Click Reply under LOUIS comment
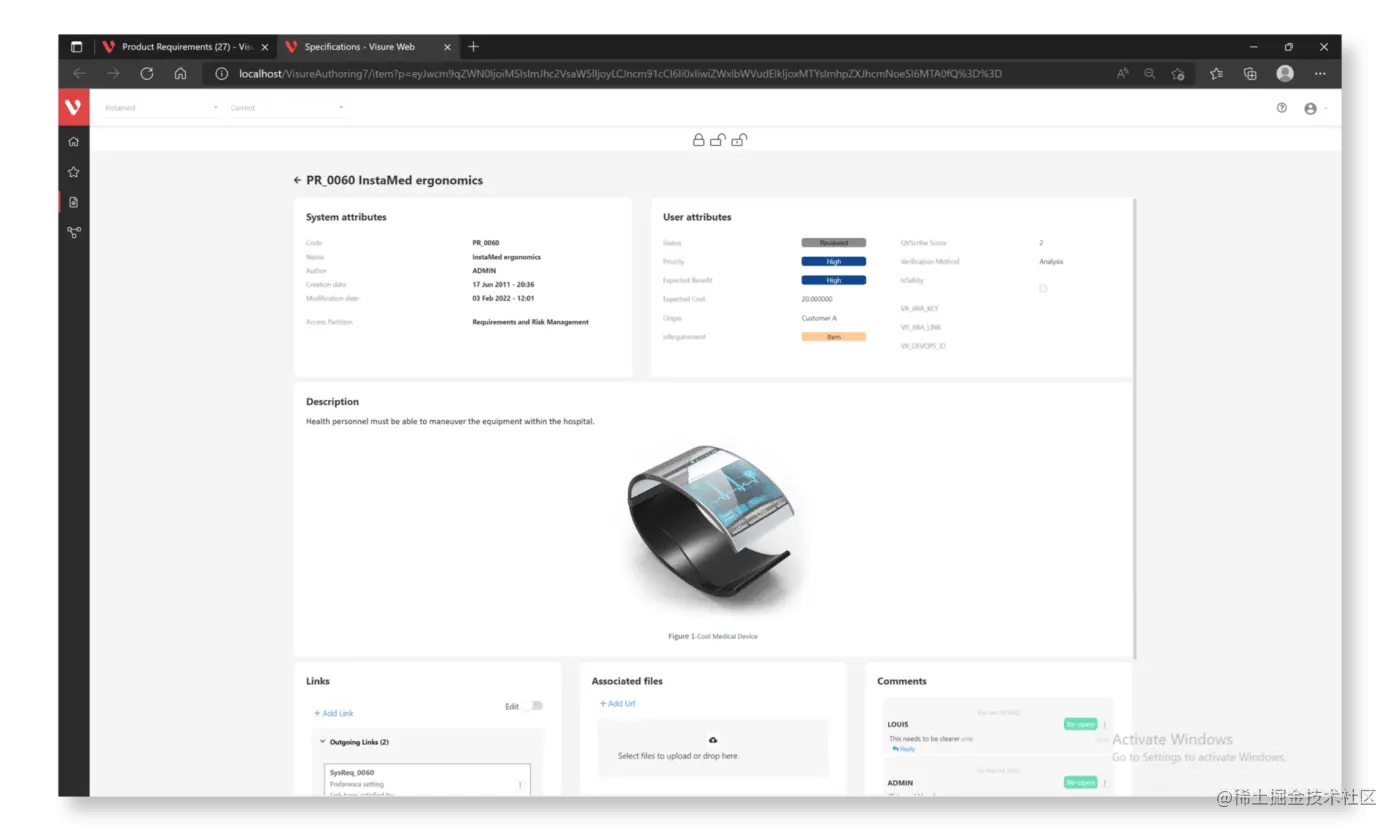Screen dimensions: 1400x831 coord(903,749)
